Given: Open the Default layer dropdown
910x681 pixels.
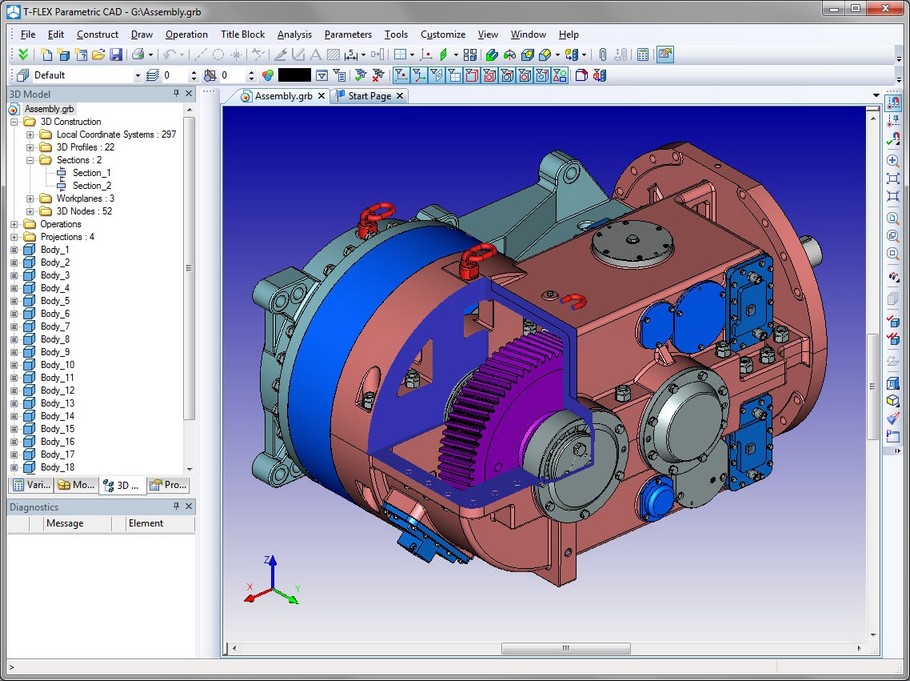Looking at the screenshot, I should [x=138, y=75].
